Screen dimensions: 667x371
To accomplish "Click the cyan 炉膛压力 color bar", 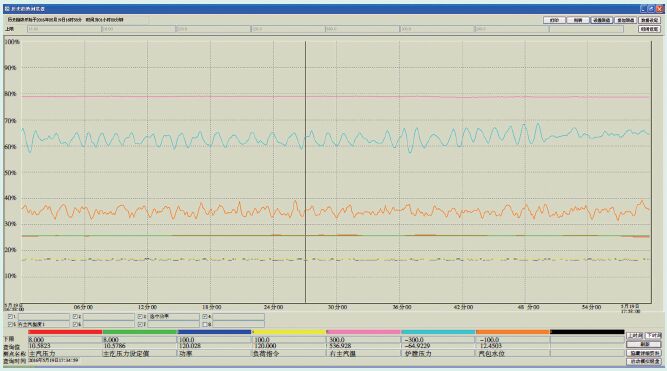I will [438, 332].
